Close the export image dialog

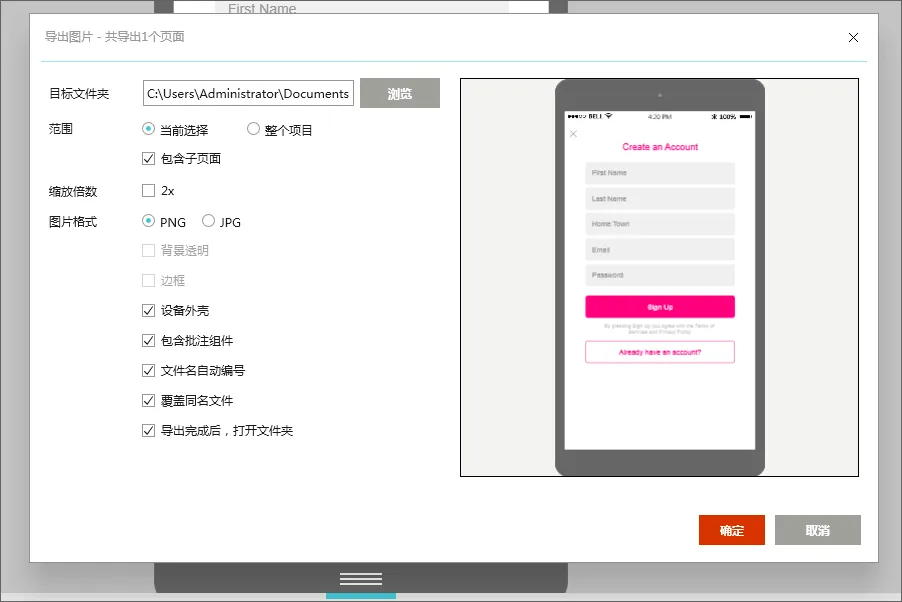(853, 38)
